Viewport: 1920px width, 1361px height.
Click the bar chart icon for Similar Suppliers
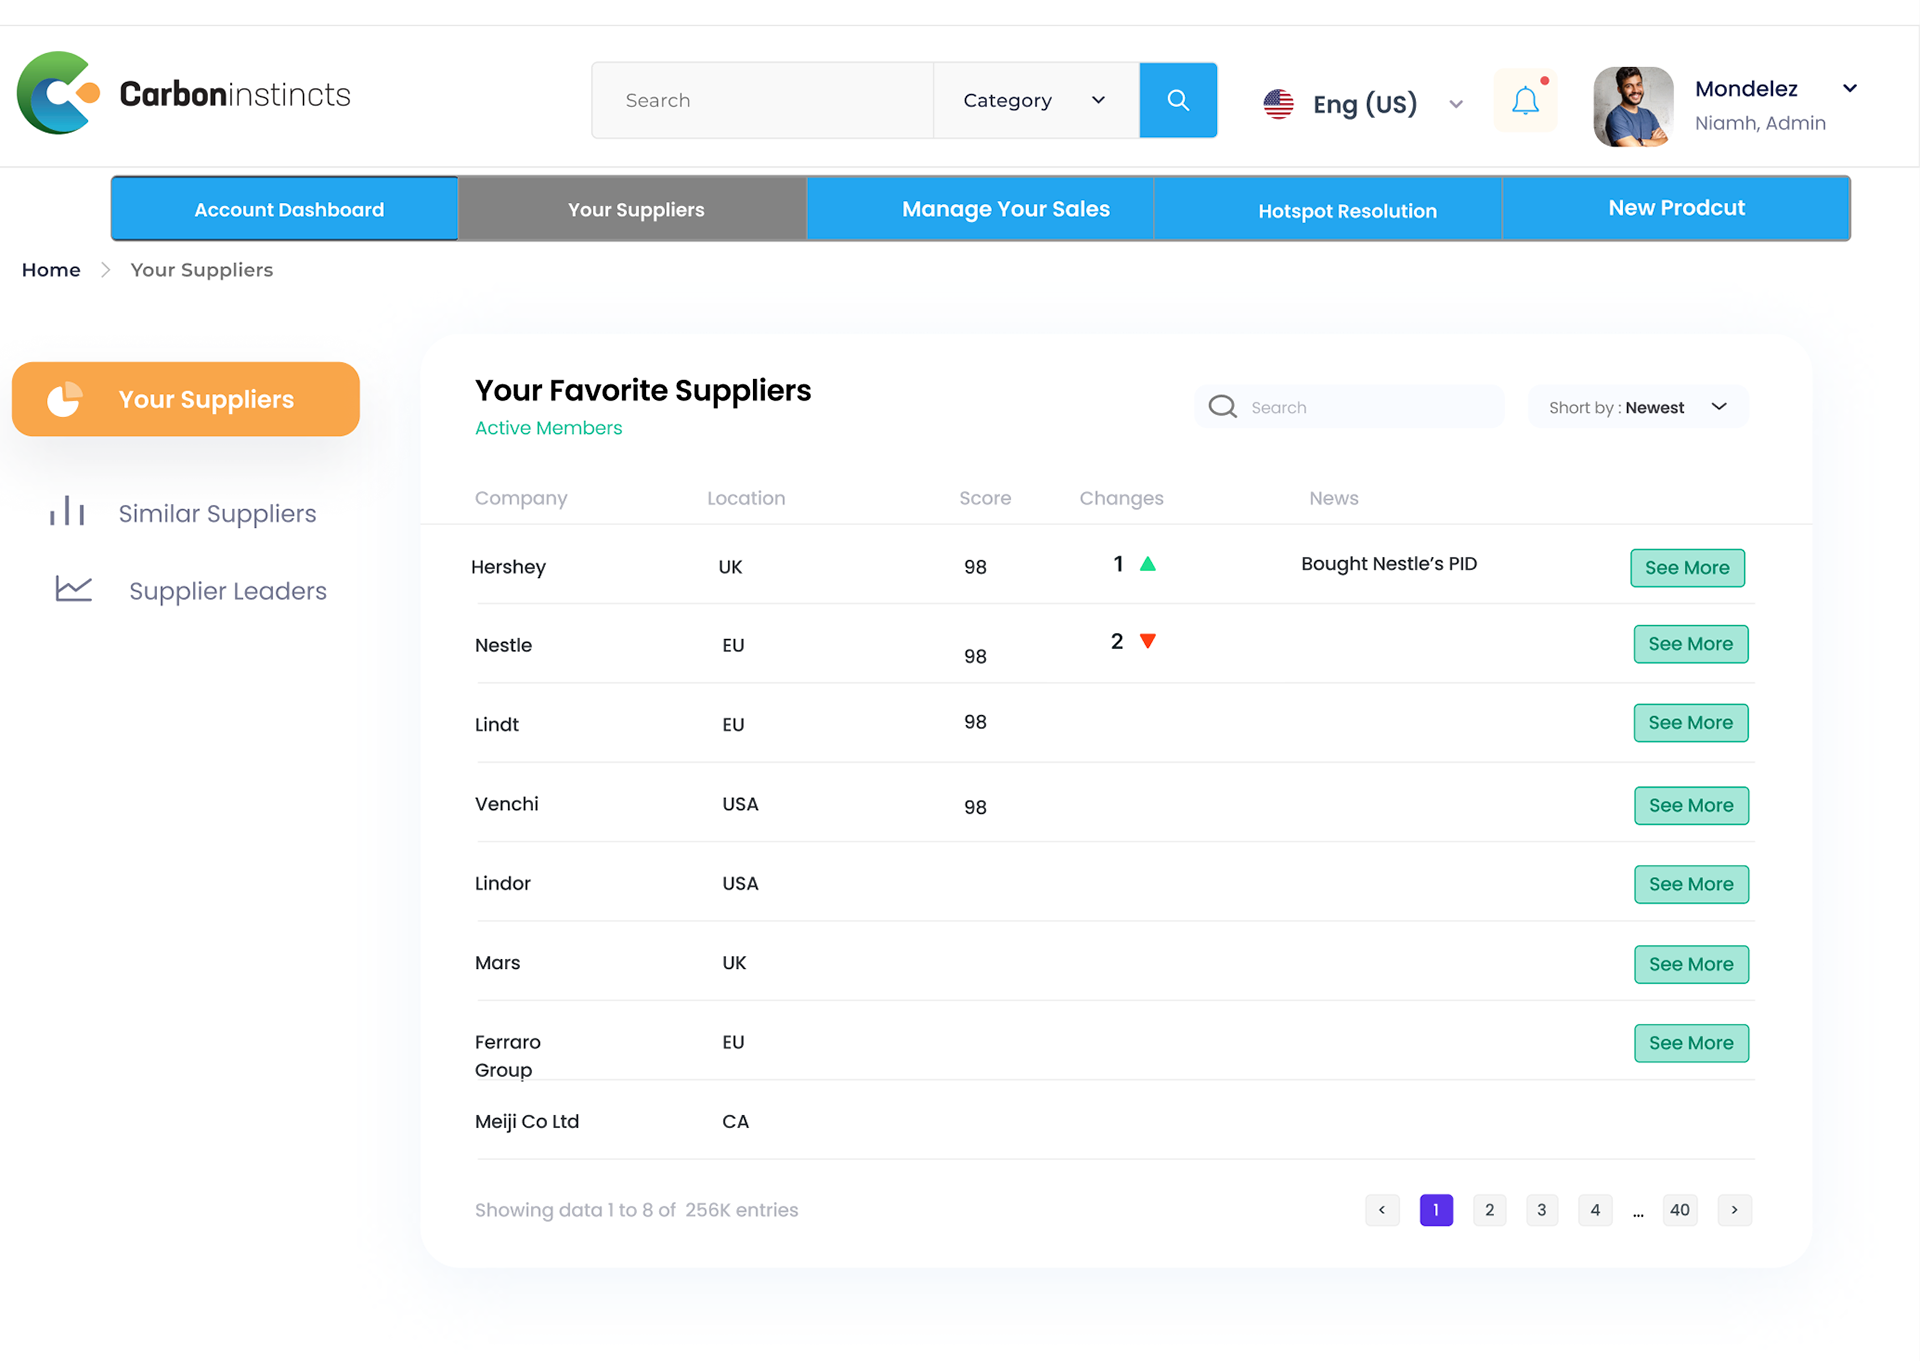pyautogui.click(x=67, y=511)
